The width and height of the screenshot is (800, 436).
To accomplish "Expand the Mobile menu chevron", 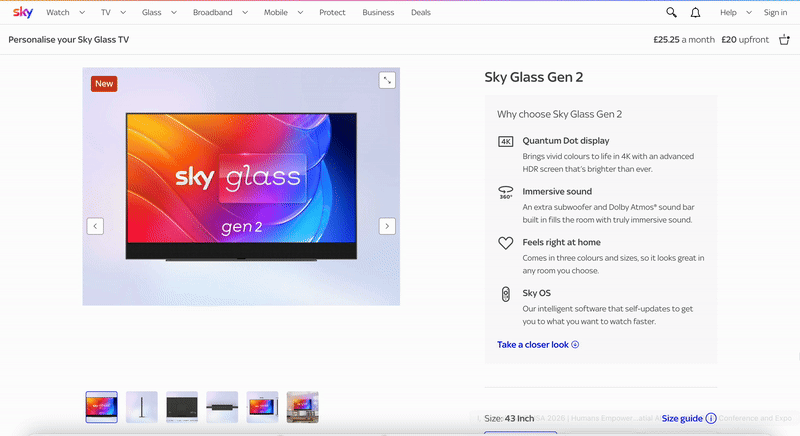I will coord(300,12).
